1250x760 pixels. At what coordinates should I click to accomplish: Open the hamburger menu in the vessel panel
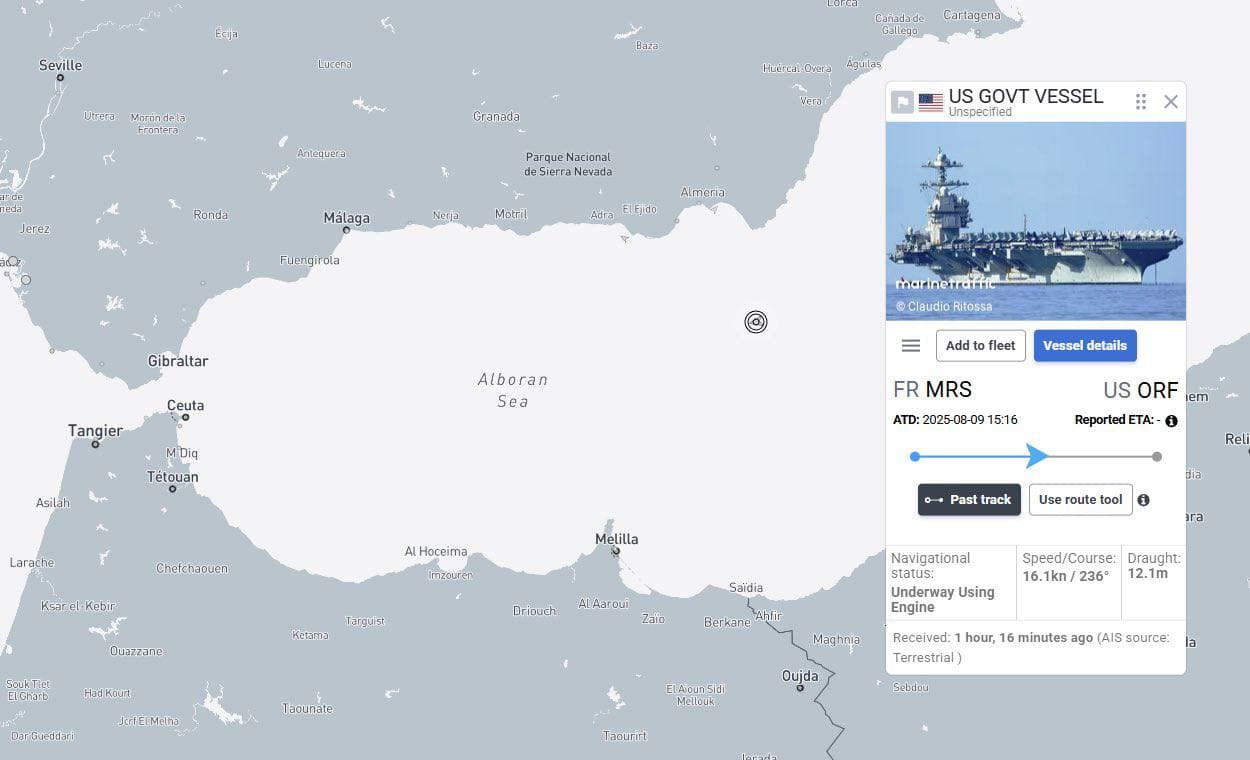pos(910,345)
